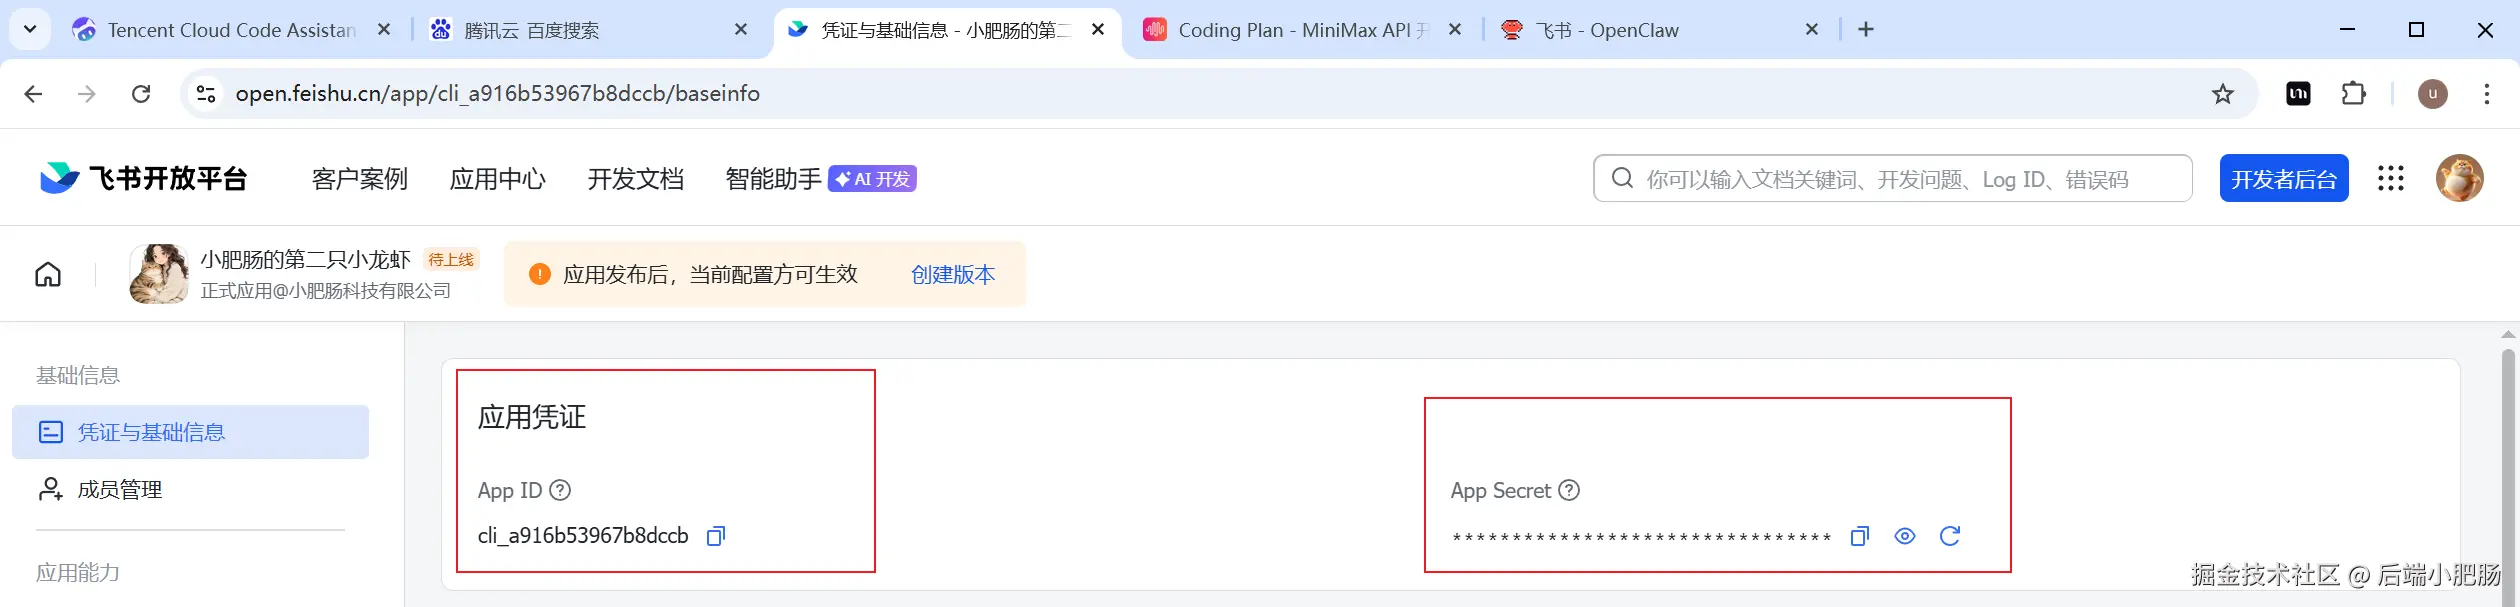
Task: Bookmark this page with star icon
Action: coord(2223,94)
